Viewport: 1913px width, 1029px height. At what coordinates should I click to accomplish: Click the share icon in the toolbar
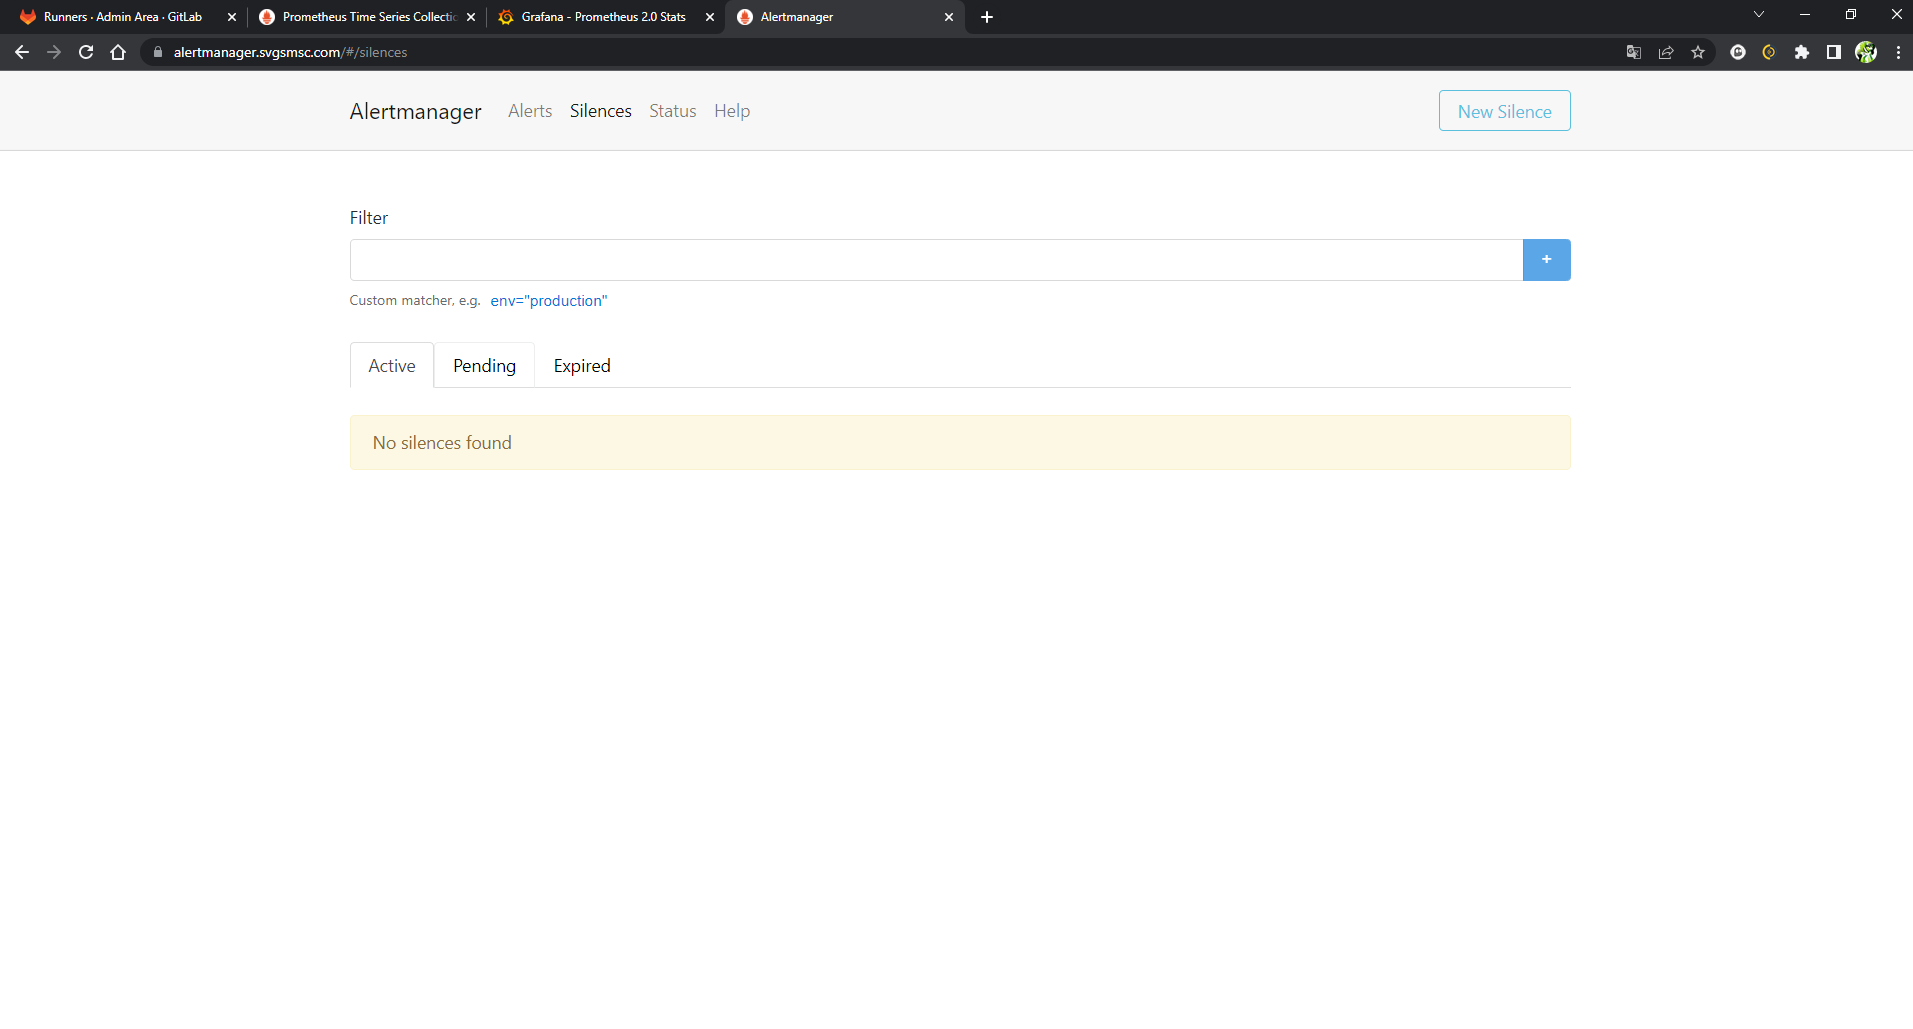[x=1666, y=52]
